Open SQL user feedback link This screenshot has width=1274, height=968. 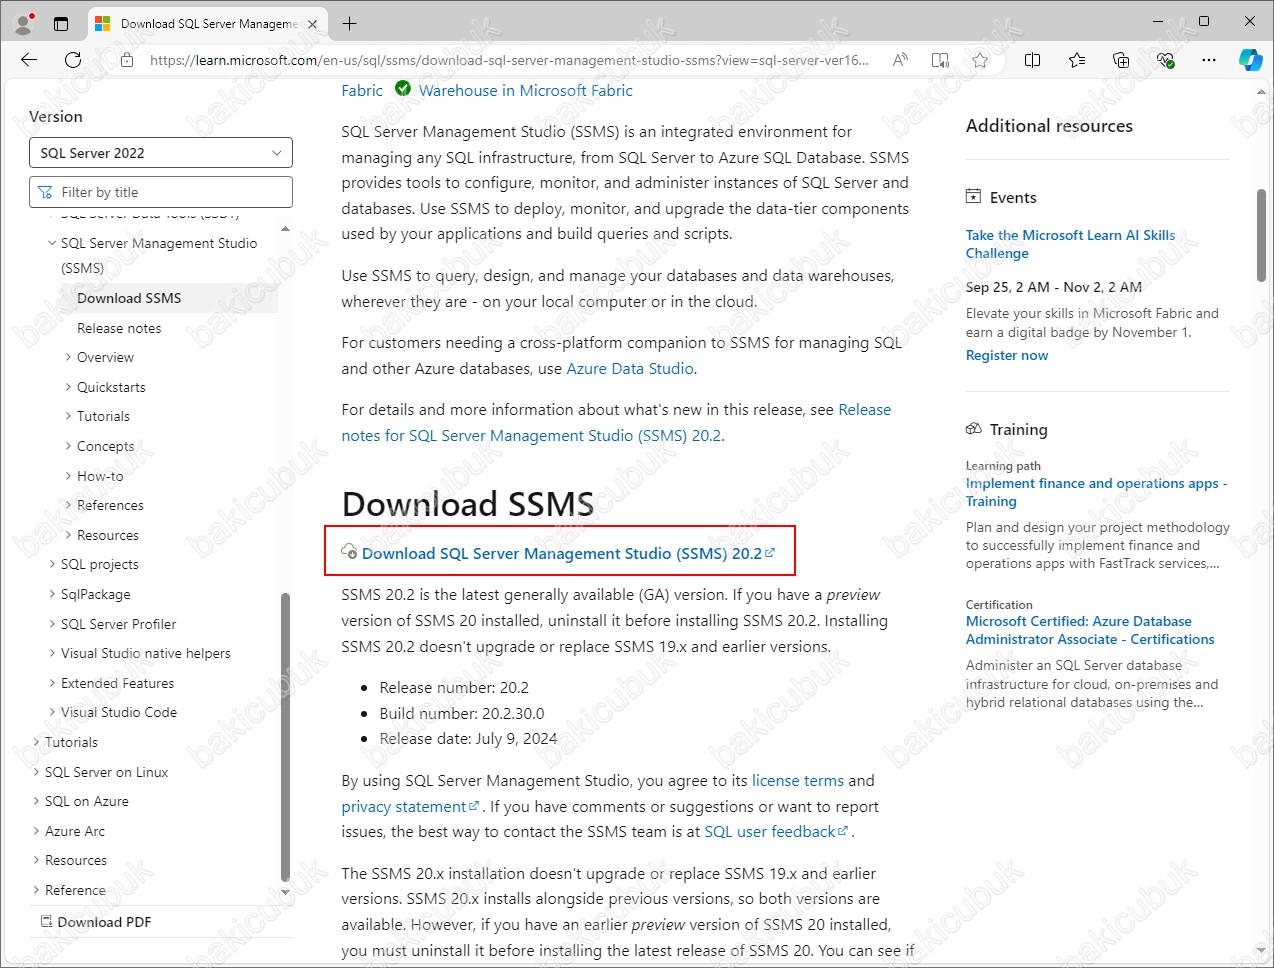(776, 831)
